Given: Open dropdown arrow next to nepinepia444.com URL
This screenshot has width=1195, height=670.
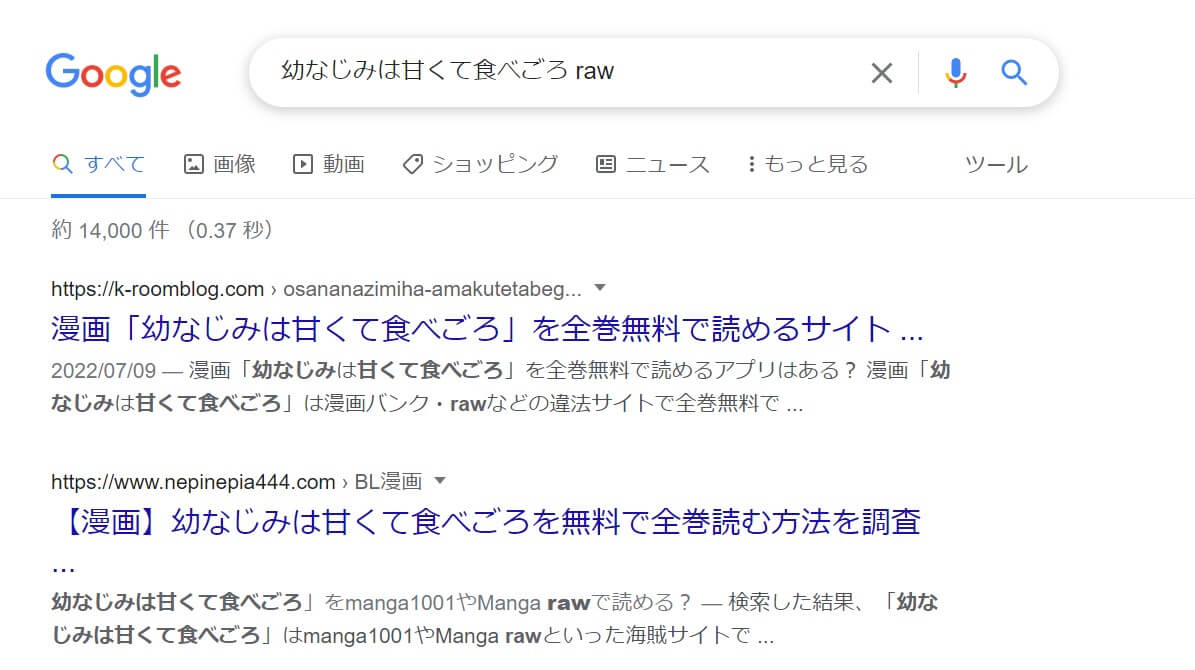Looking at the screenshot, I should coord(440,481).
